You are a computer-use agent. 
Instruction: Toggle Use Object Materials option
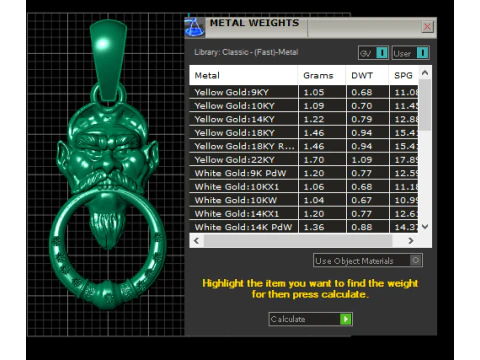368,260
